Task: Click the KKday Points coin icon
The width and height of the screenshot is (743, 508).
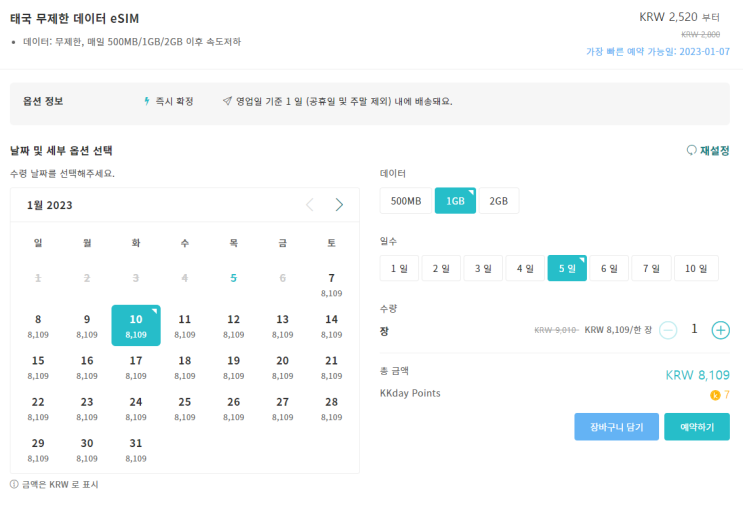Action: click(715, 395)
